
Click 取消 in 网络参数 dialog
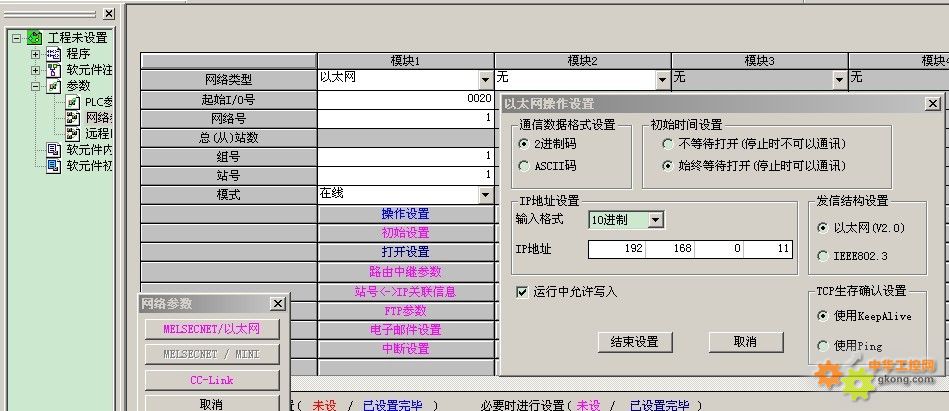(212, 404)
